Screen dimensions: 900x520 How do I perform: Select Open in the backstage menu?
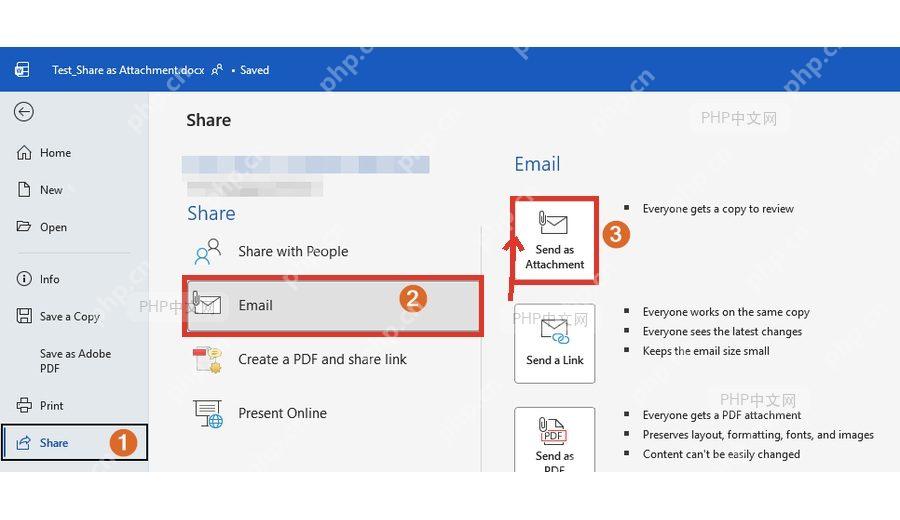pyautogui.click(x=53, y=227)
